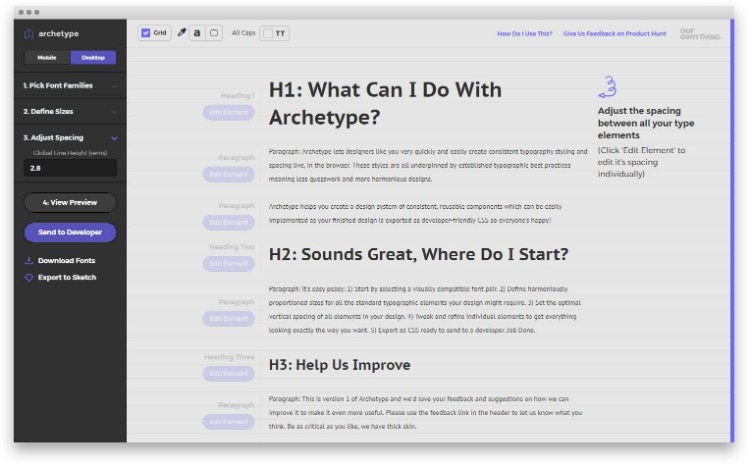
Task: Edit Element for Heading 1
Action: coord(229,113)
